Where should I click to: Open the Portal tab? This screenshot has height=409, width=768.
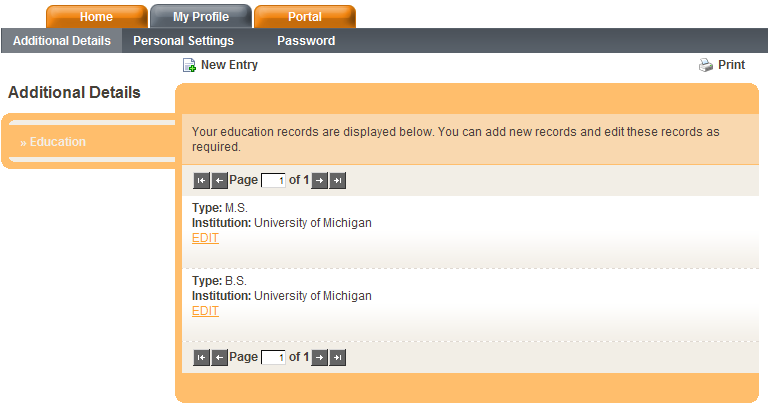tap(304, 17)
